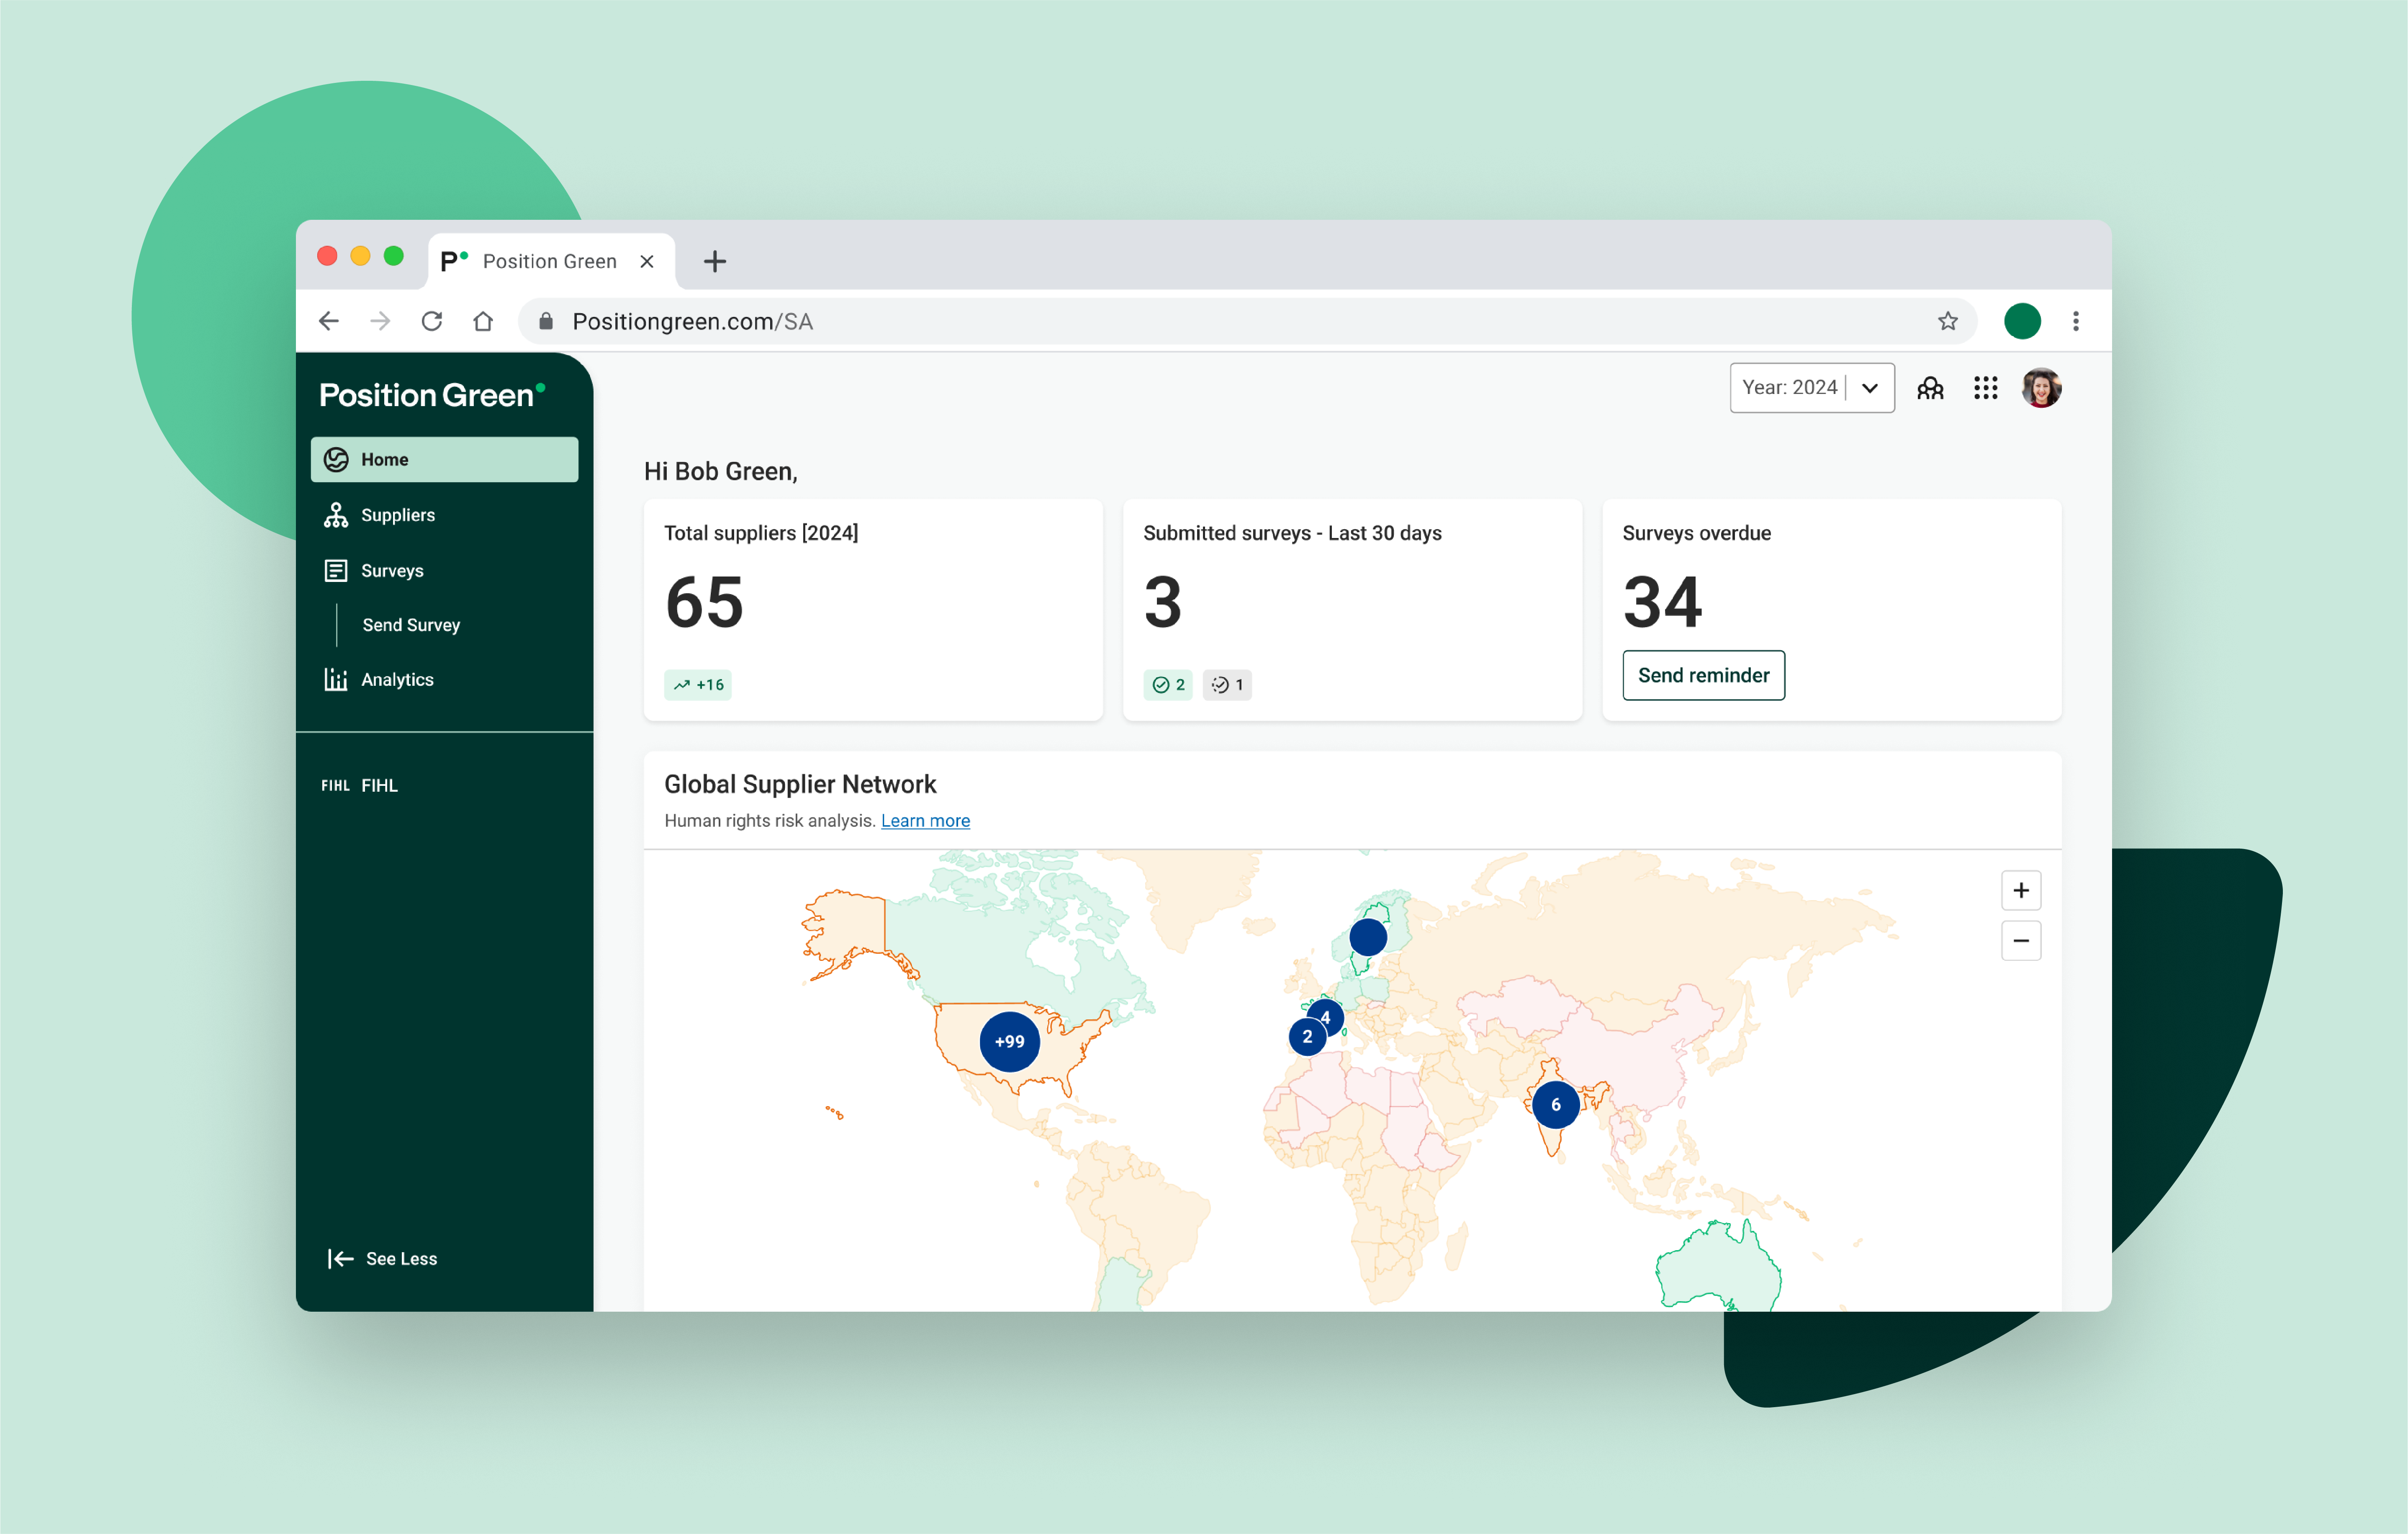Switch to the Position Green browser tab
2408x1534 pixels.
coord(549,261)
